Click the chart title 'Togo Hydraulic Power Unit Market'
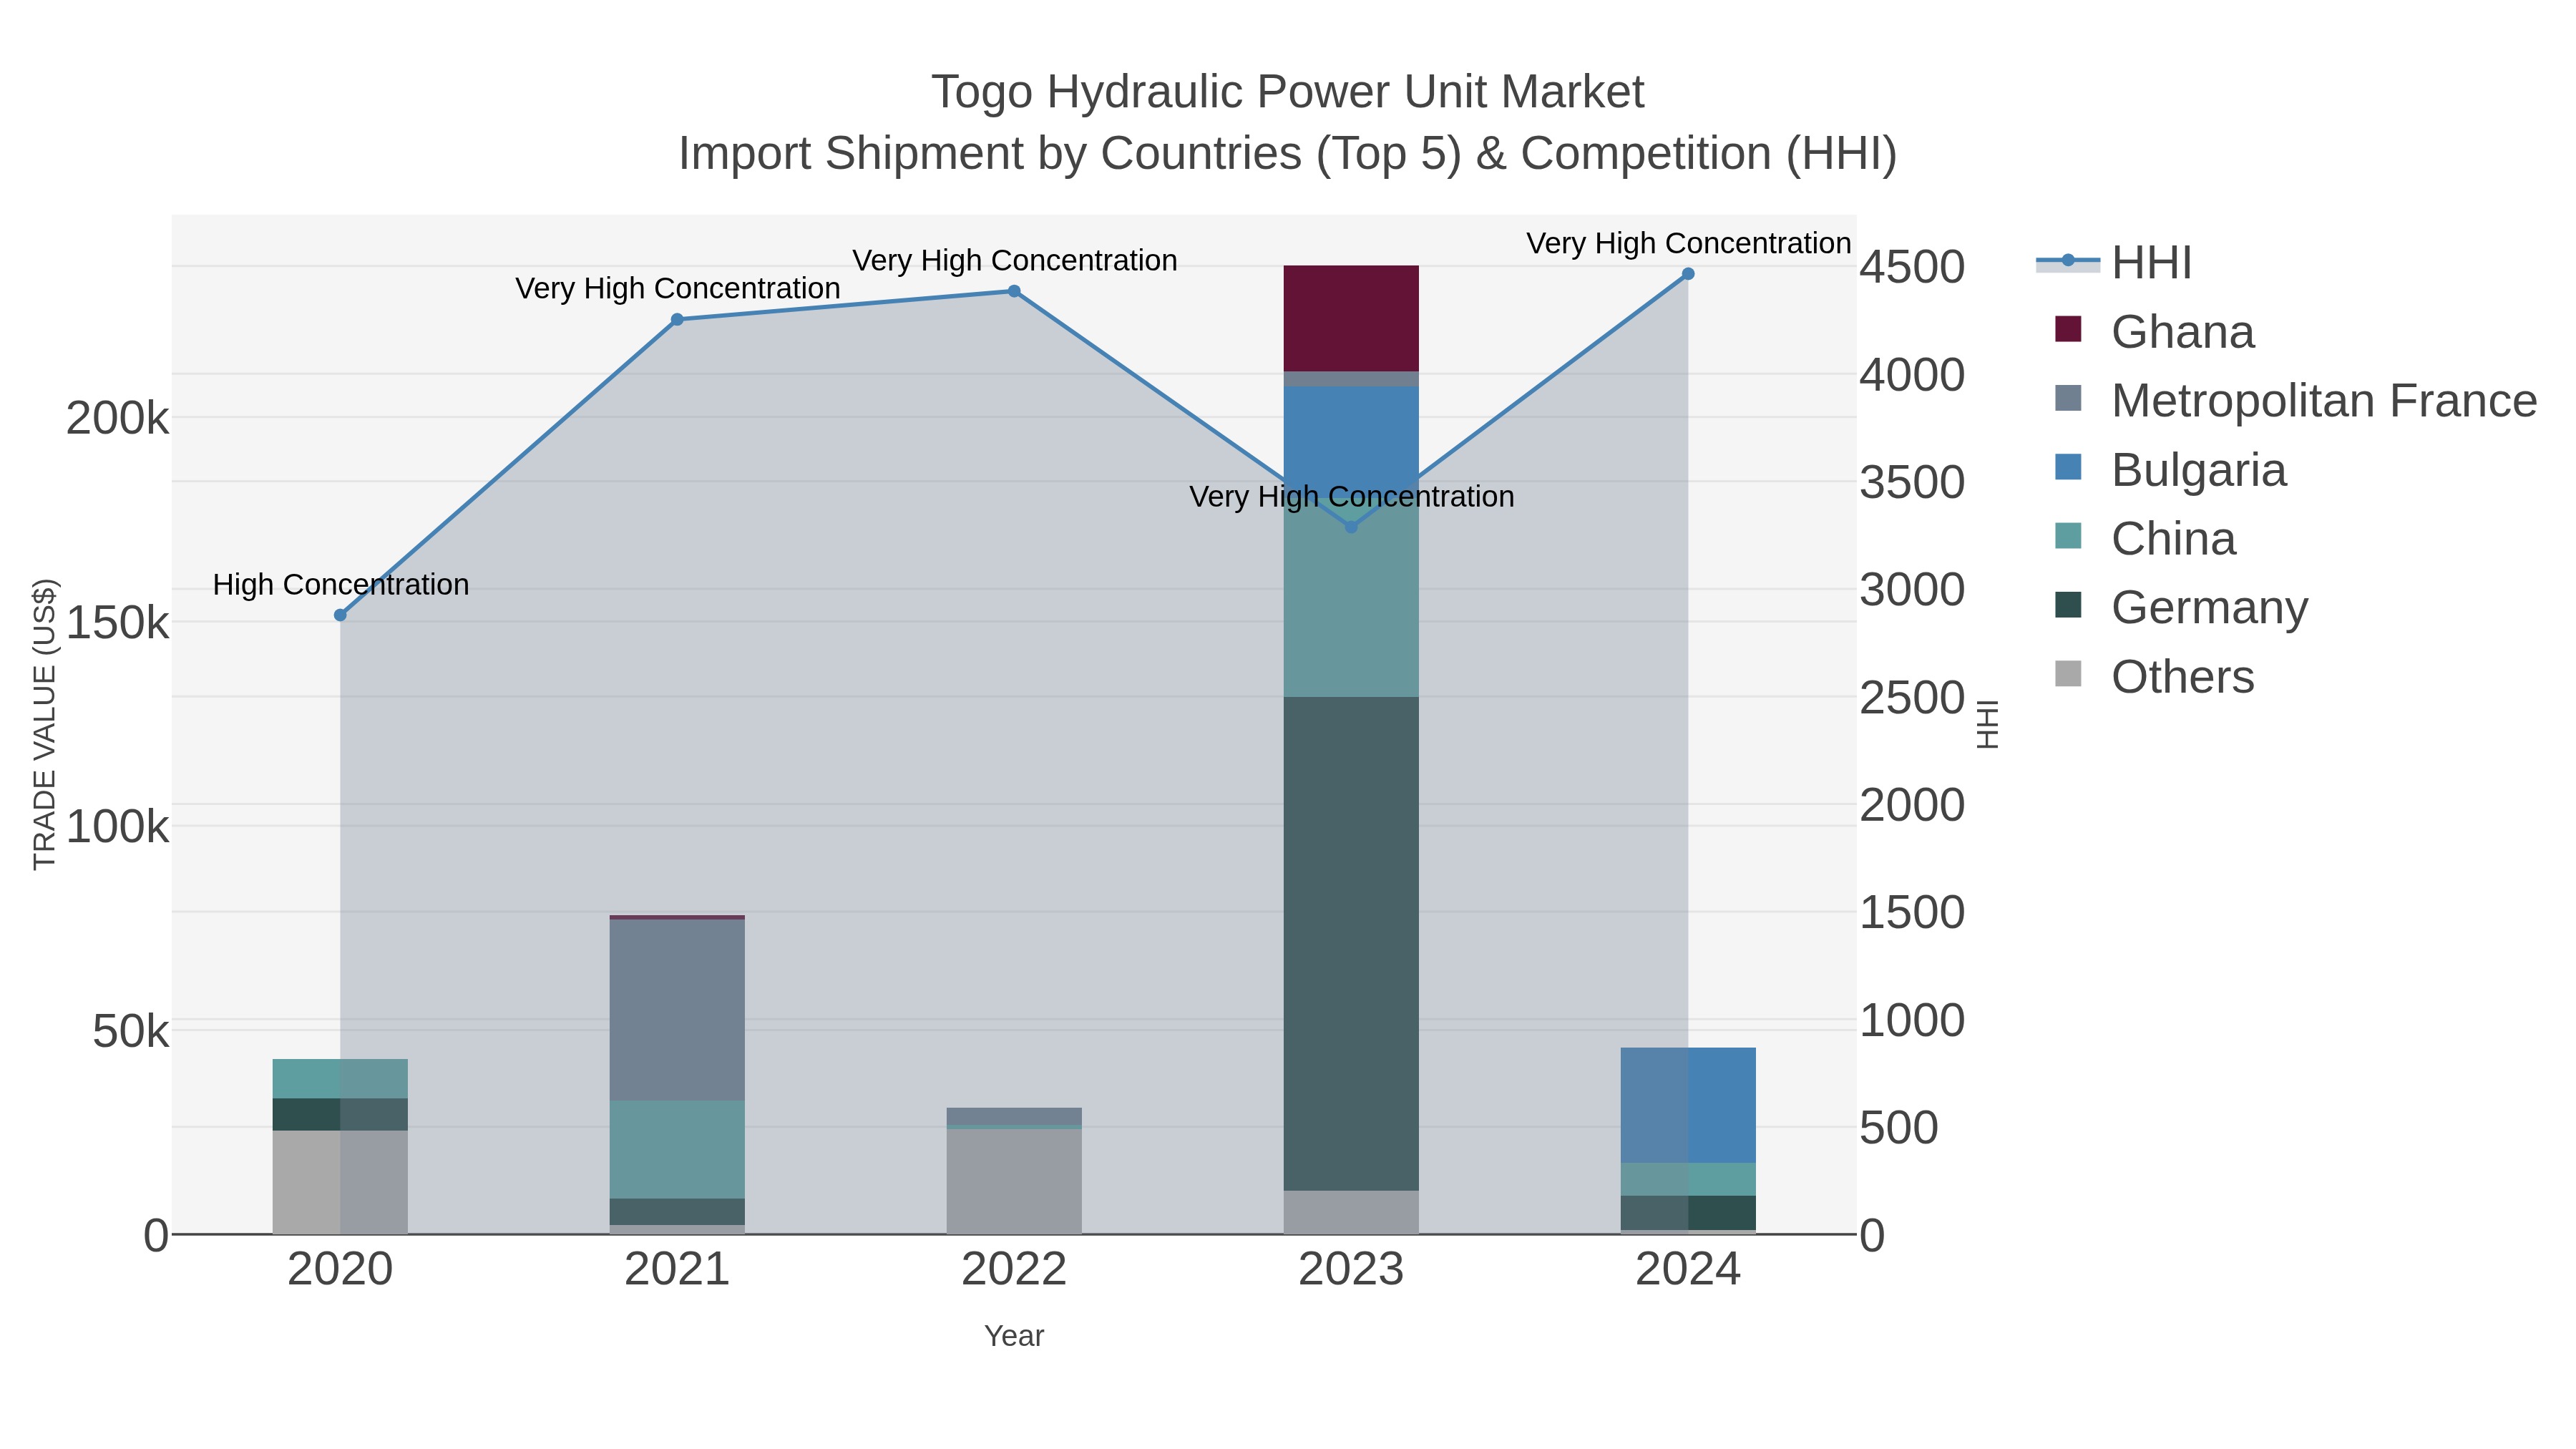The width and height of the screenshot is (2576, 1449). point(1288,92)
